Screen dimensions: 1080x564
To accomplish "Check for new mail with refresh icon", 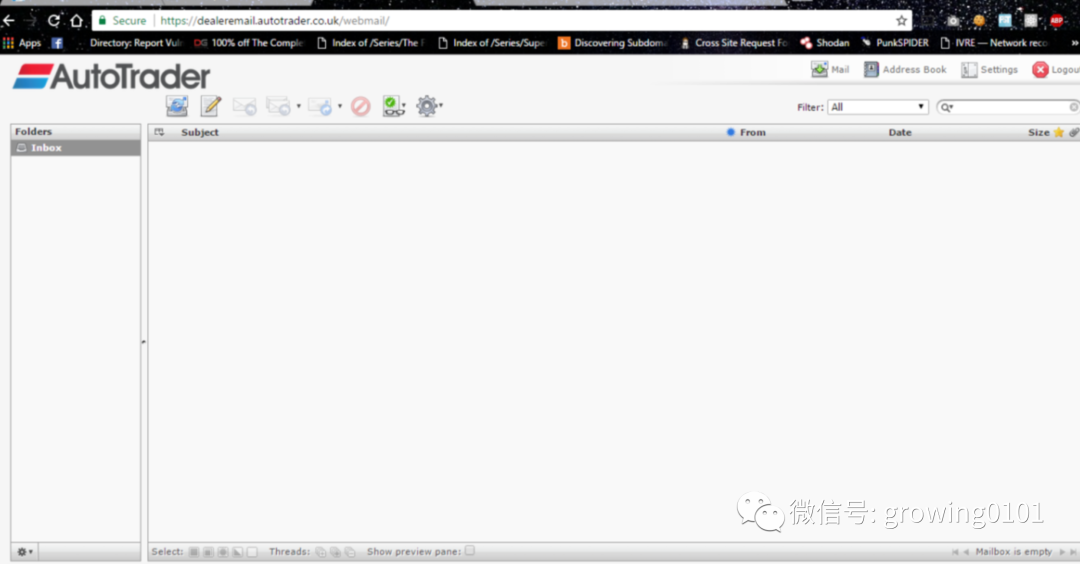I will click(177, 106).
